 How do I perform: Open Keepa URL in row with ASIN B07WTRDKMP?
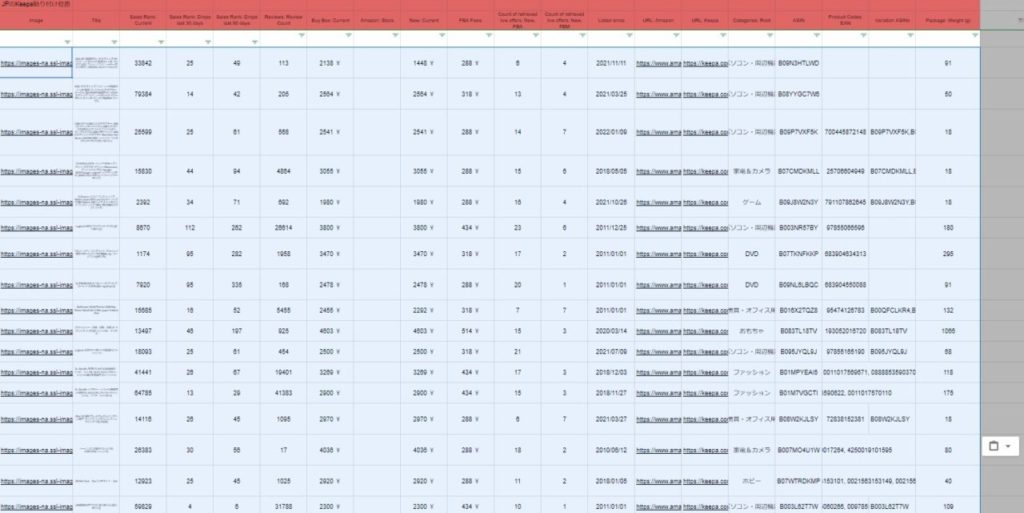tap(705, 481)
